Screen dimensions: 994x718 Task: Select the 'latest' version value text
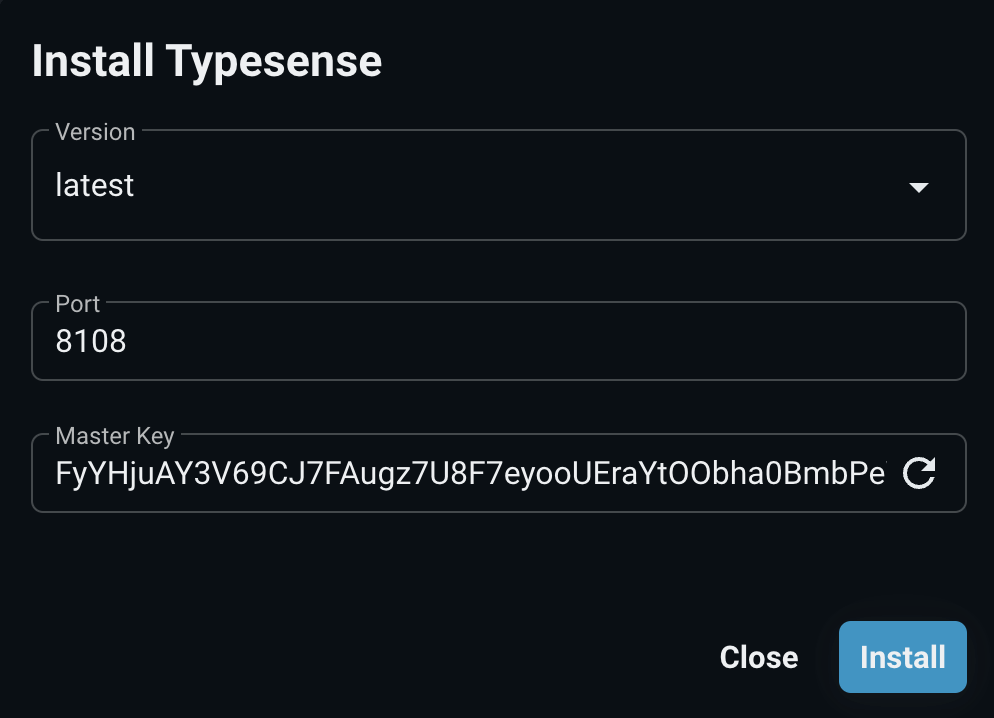[x=95, y=186]
